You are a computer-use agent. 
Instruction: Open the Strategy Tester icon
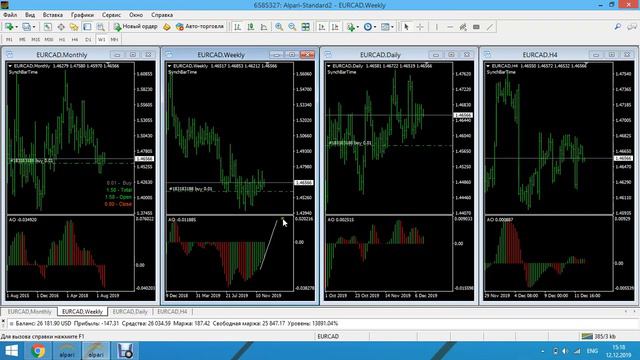100,27
